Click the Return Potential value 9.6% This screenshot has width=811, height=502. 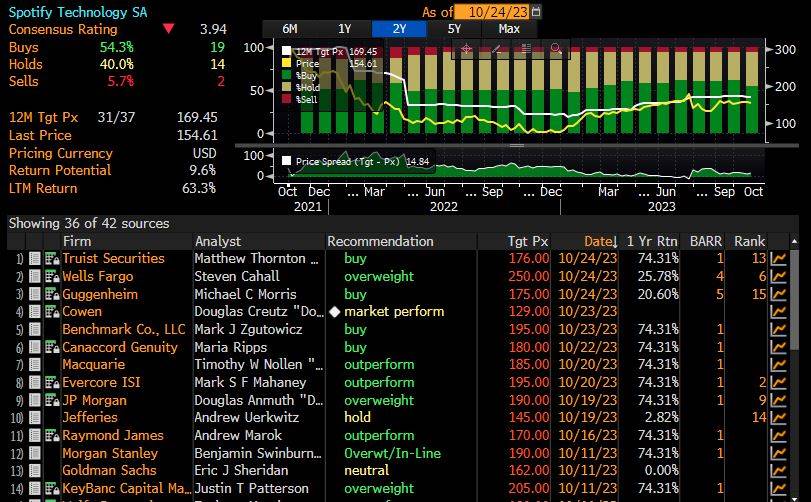point(202,170)
